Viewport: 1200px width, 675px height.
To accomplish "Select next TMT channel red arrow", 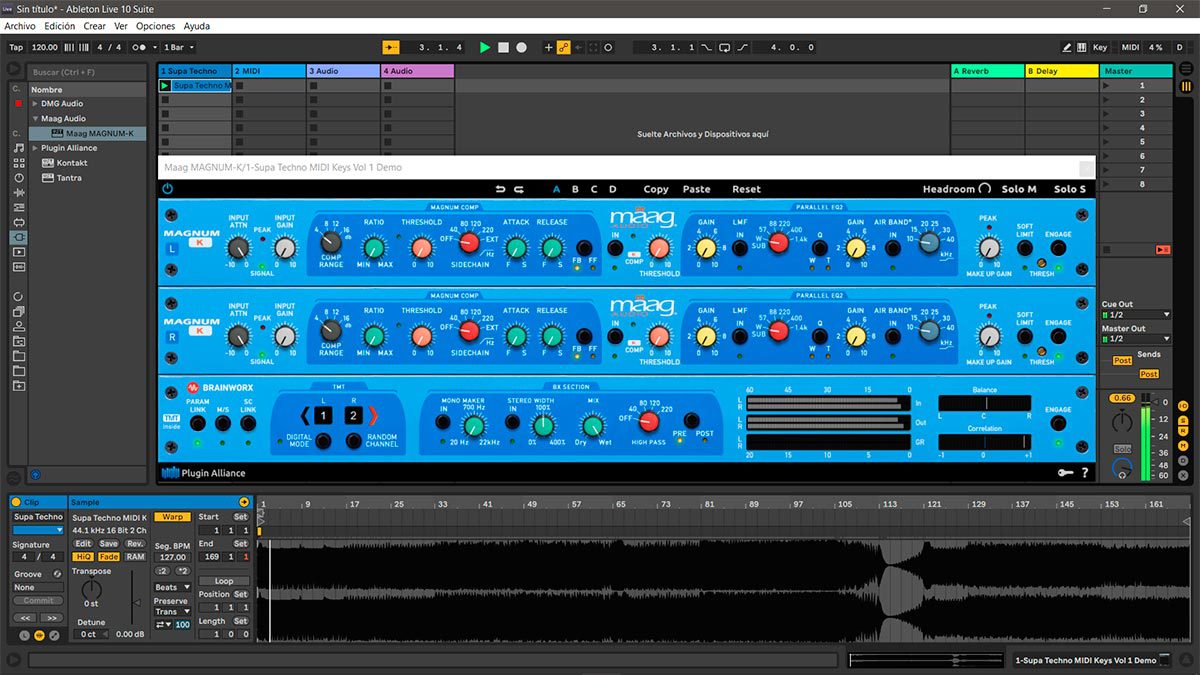I will point(373,415).
